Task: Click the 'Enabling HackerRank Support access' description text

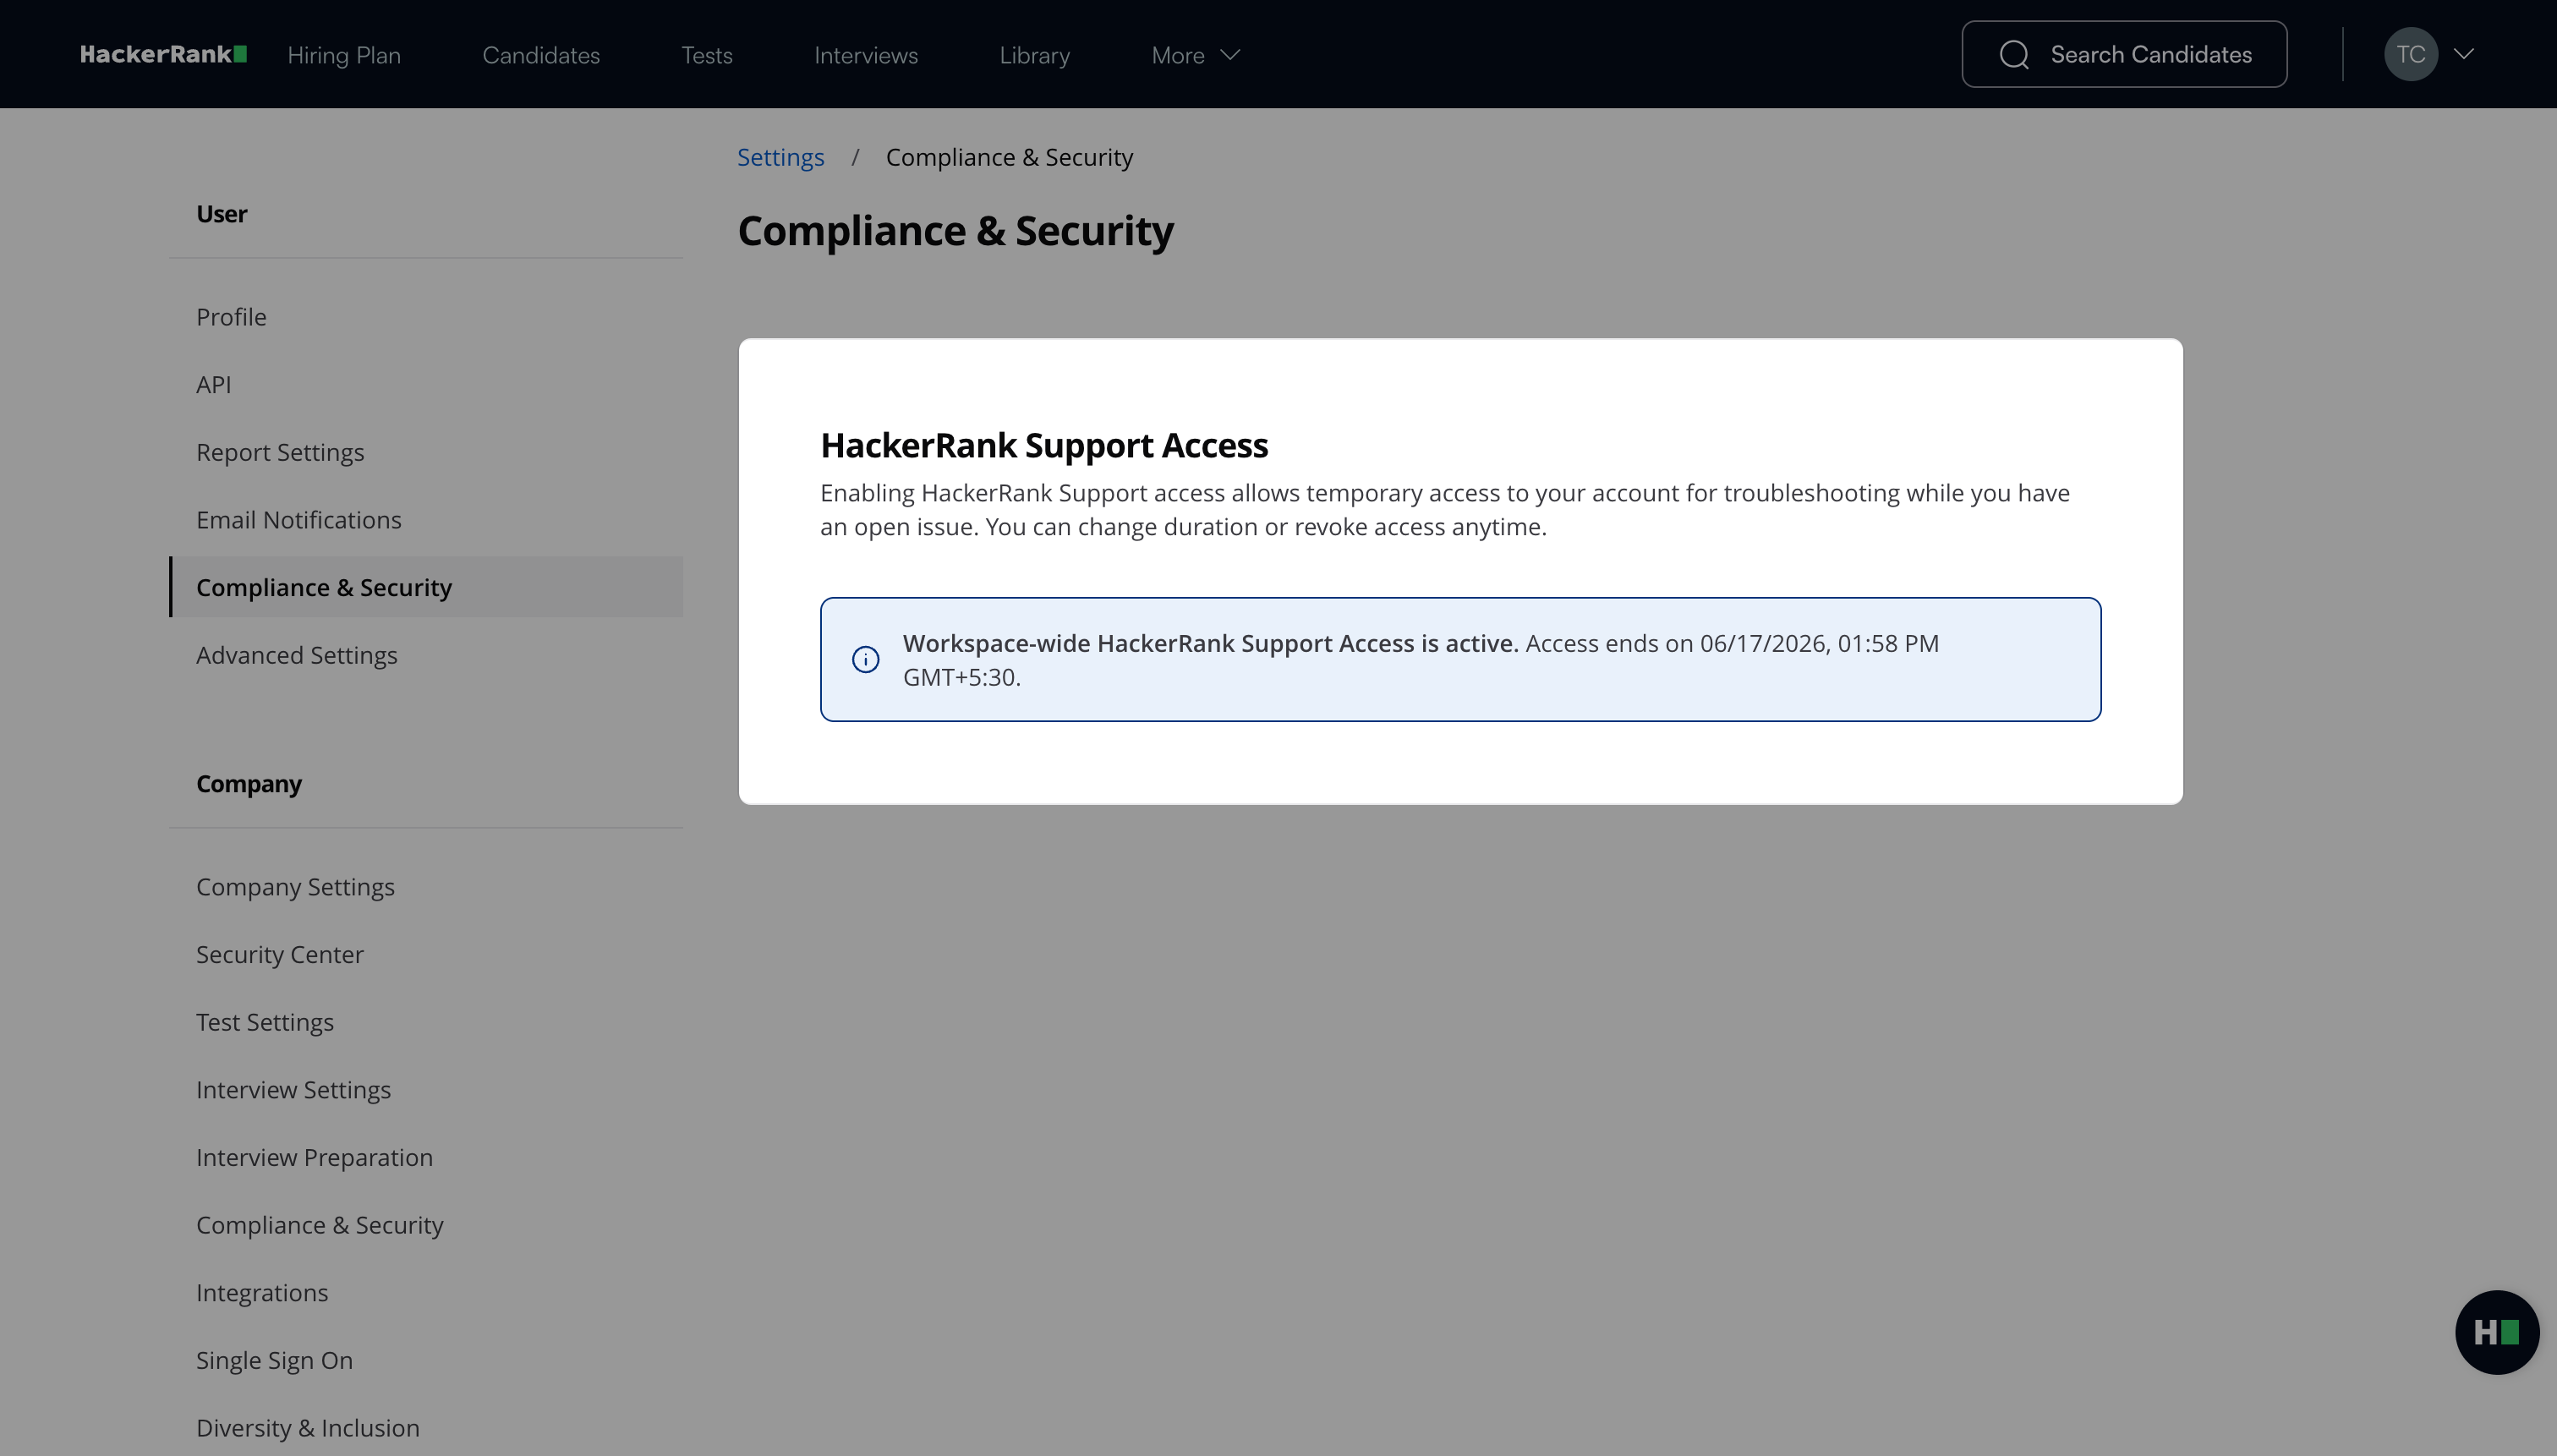Action: point(1445,510)
